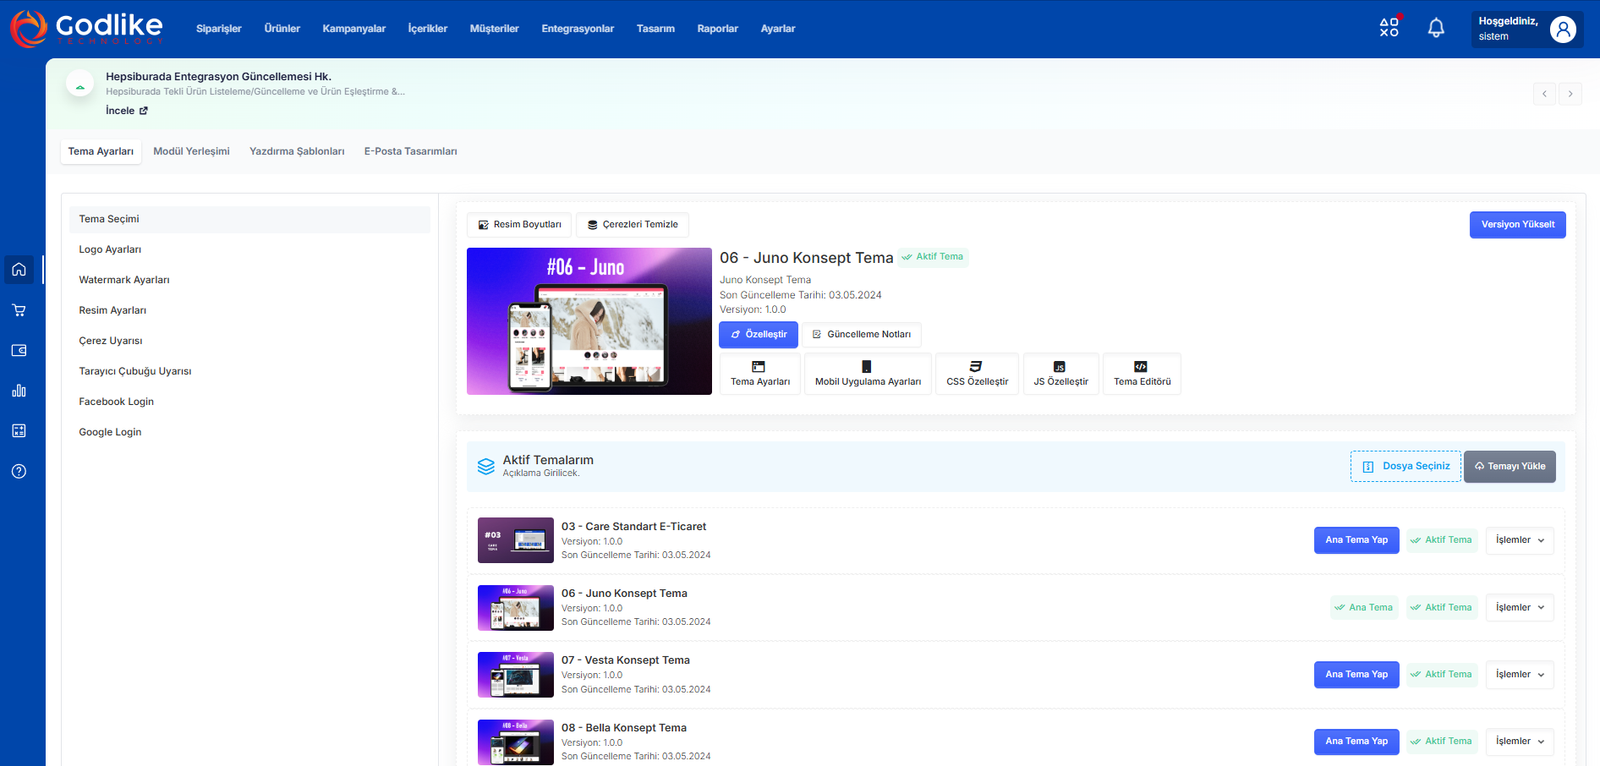This screenshot has height=766, width=1600.
Task: Expand İşlemler dropdown for Vesta Konsept theme
Action: (x=1519, y=674)
